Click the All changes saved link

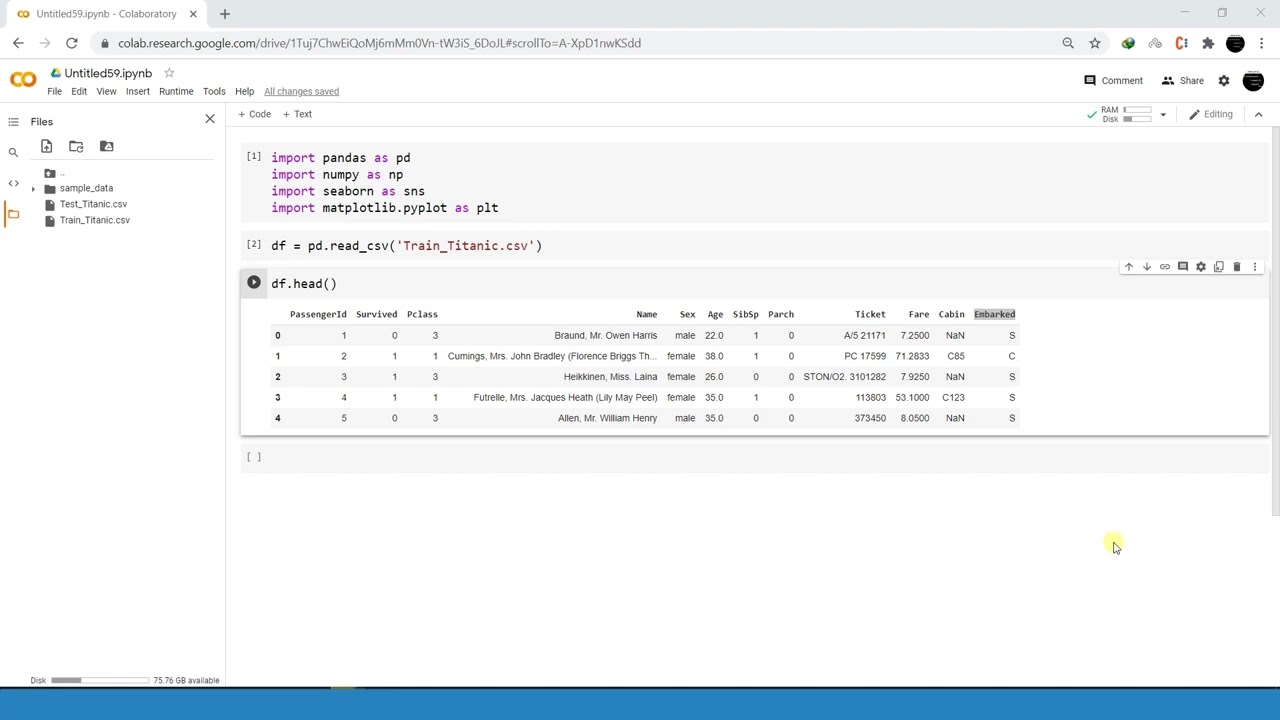point(301,91)
